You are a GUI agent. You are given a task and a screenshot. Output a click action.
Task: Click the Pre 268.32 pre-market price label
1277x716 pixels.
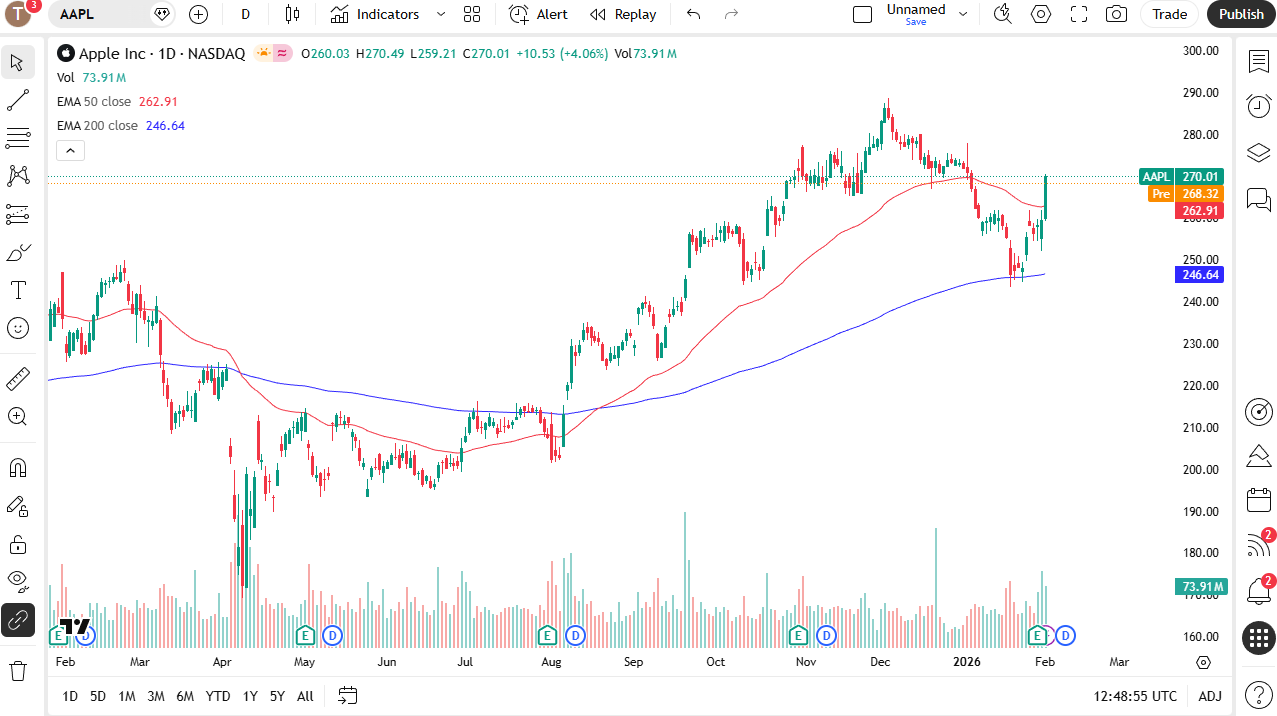pyautogui.click(x=1186, y=194)
